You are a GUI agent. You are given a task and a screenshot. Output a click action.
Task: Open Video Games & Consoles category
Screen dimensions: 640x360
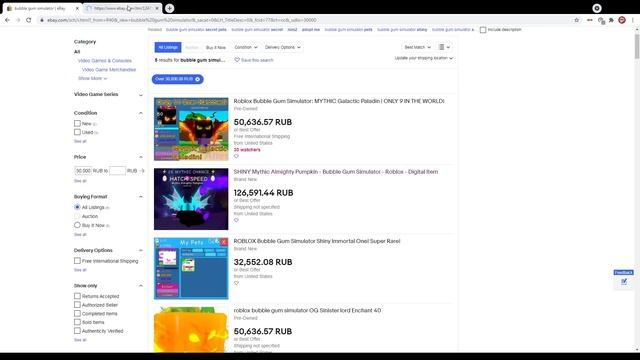click(104, 61)
